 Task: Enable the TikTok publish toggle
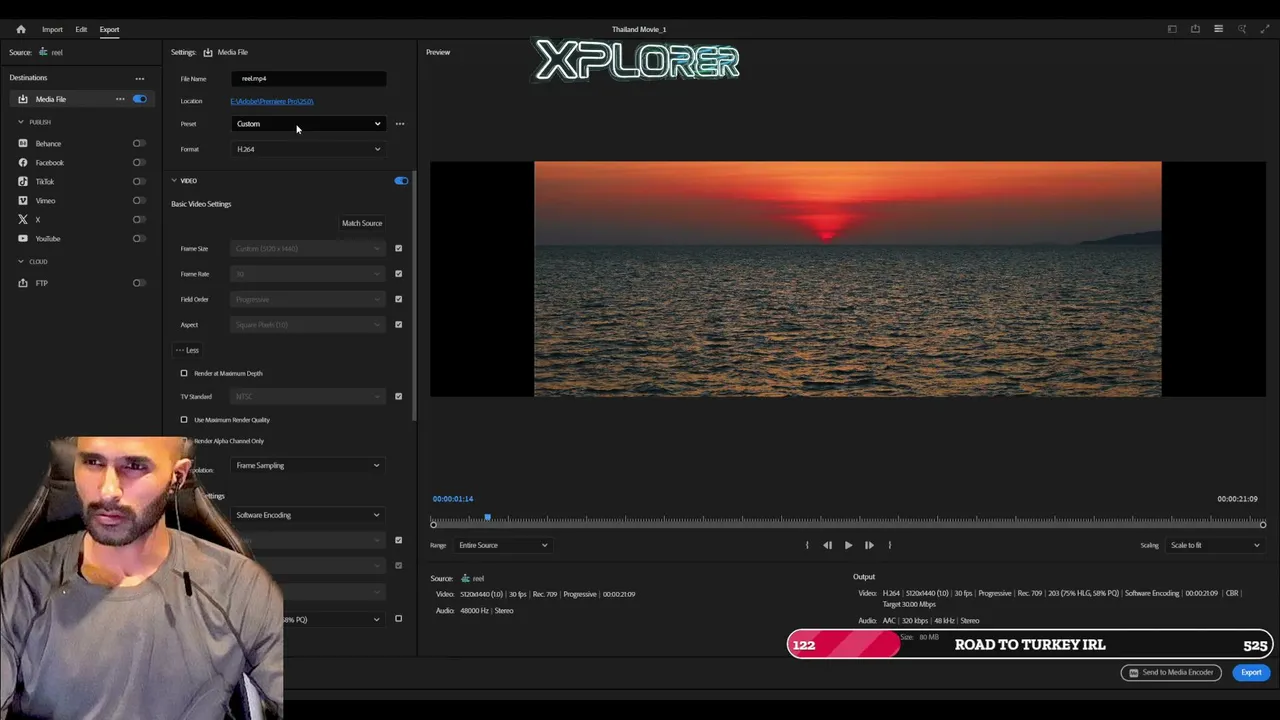[139, 181]
